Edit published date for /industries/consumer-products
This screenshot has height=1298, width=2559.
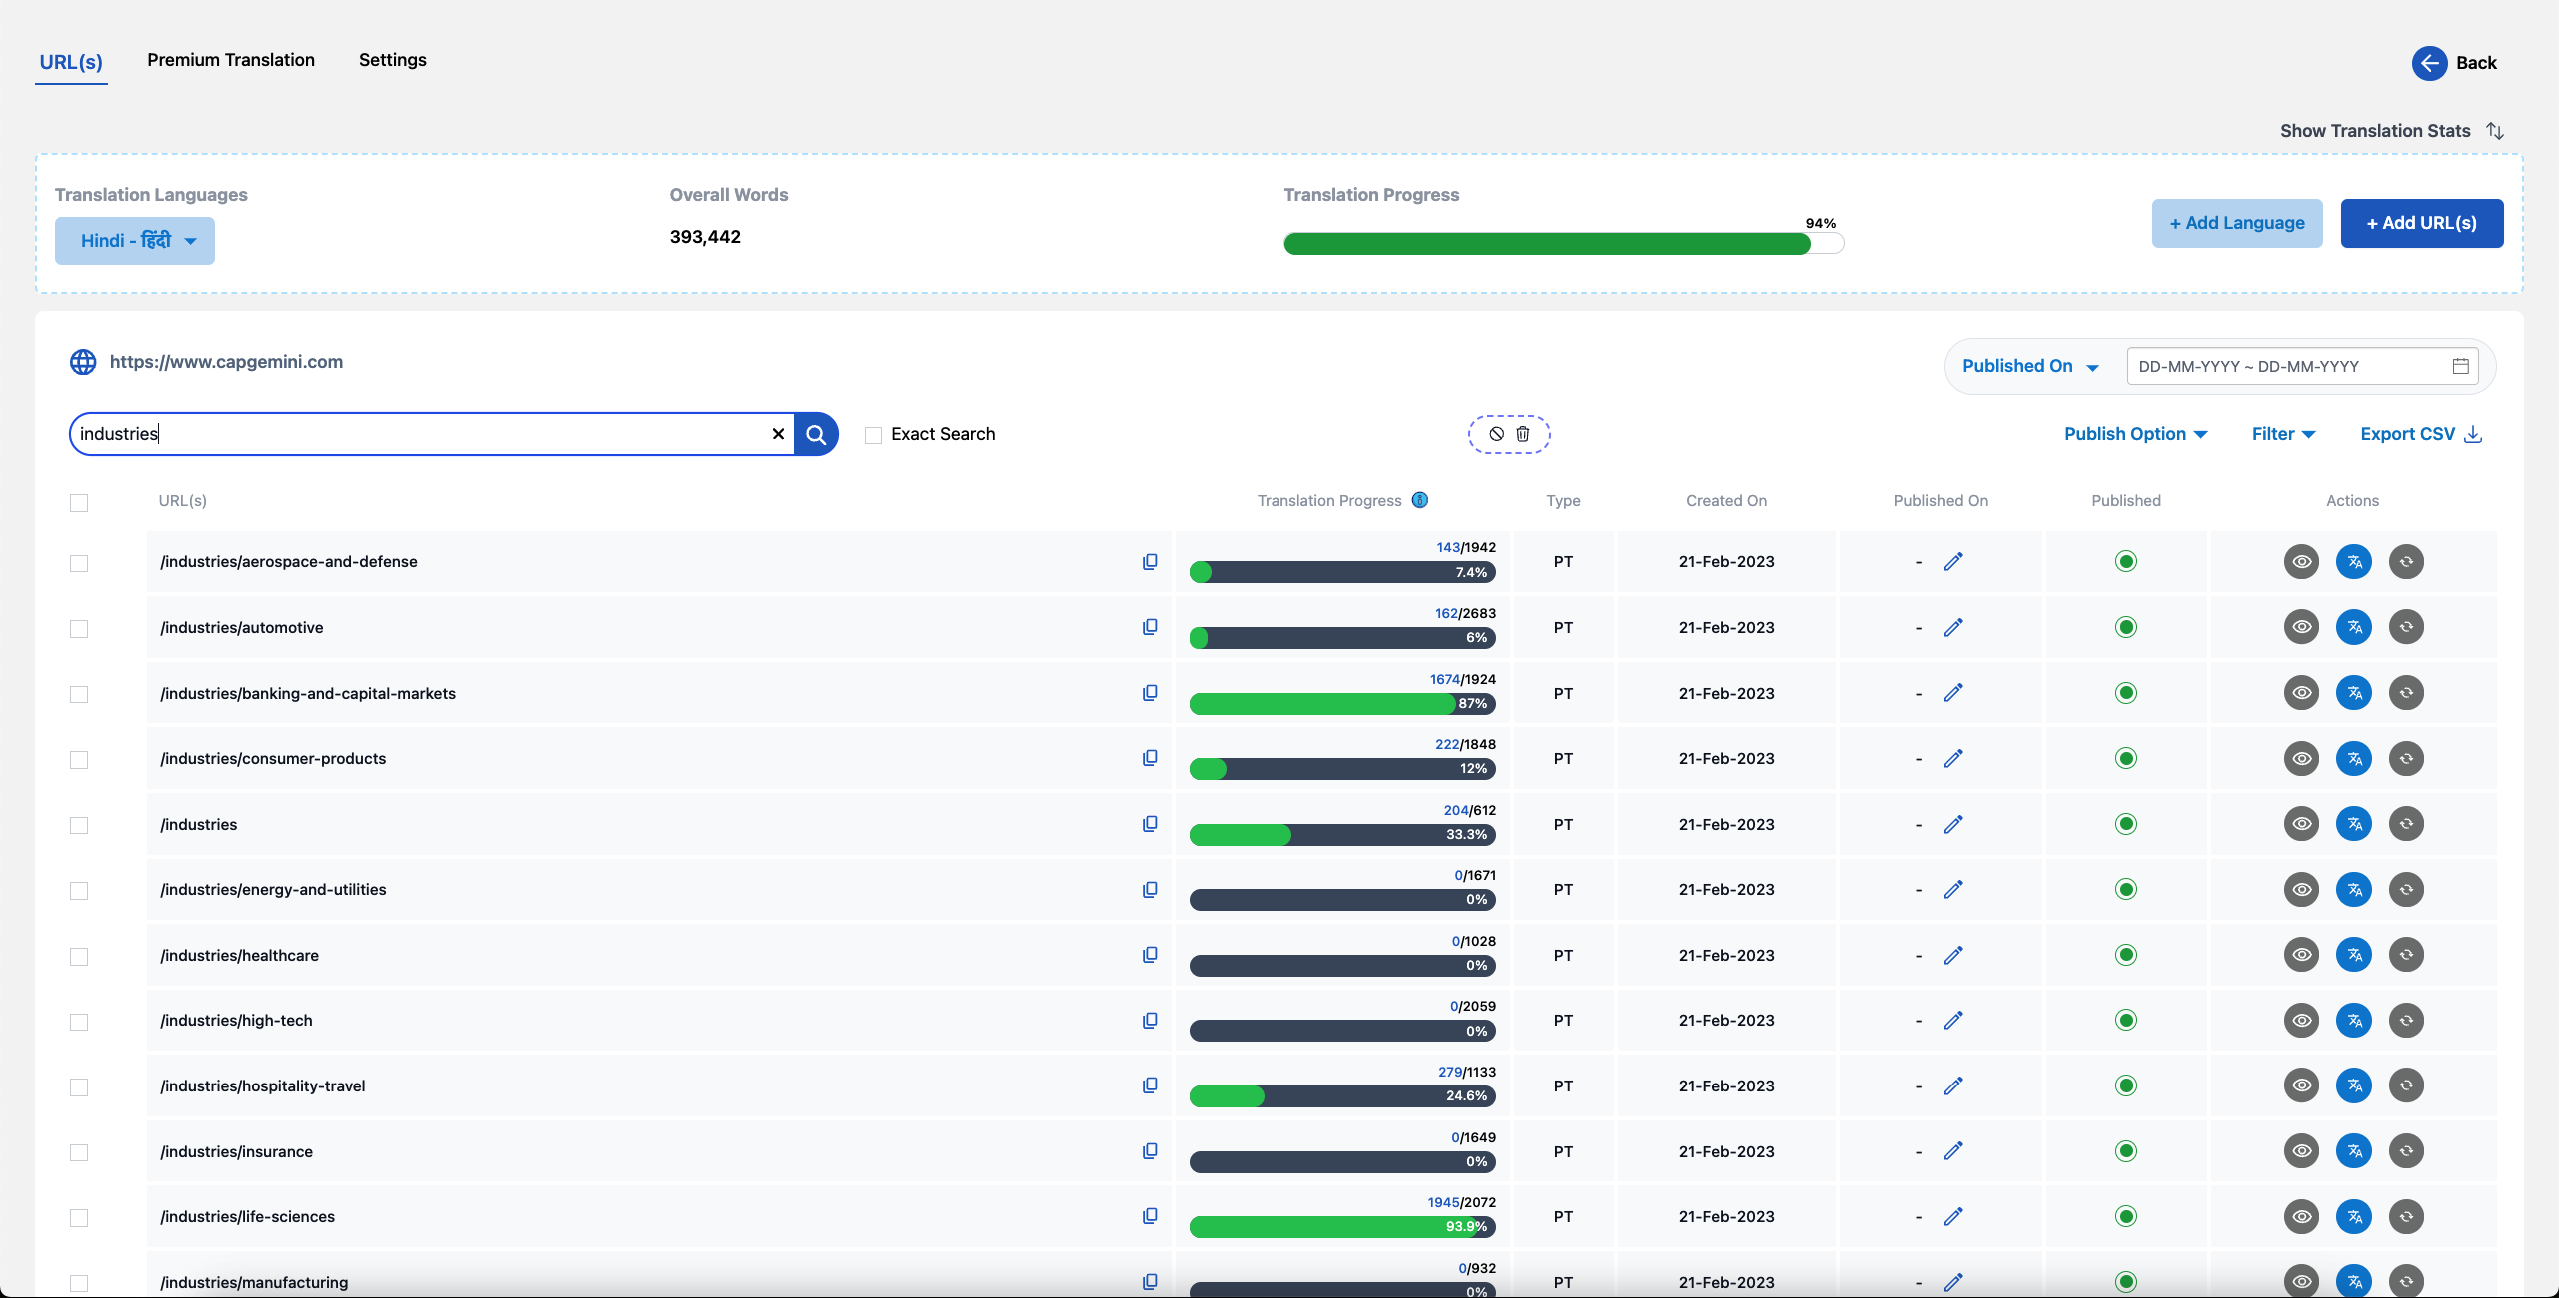tap(1953, 758)
